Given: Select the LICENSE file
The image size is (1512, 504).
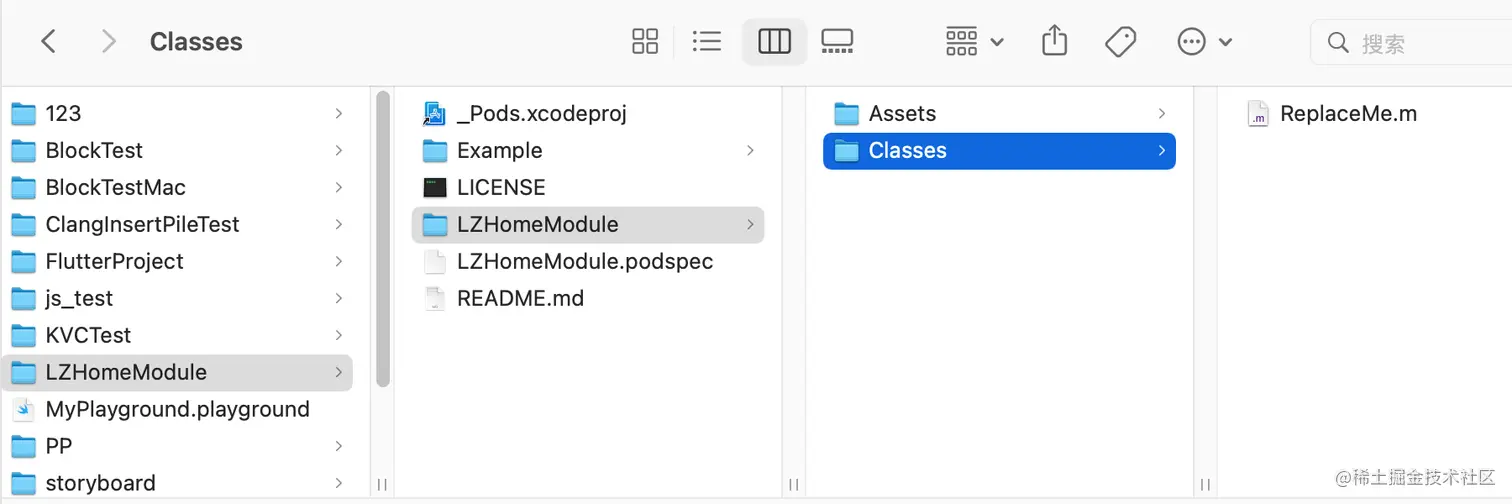Looking at the screenshot, I should pos(588,187).
